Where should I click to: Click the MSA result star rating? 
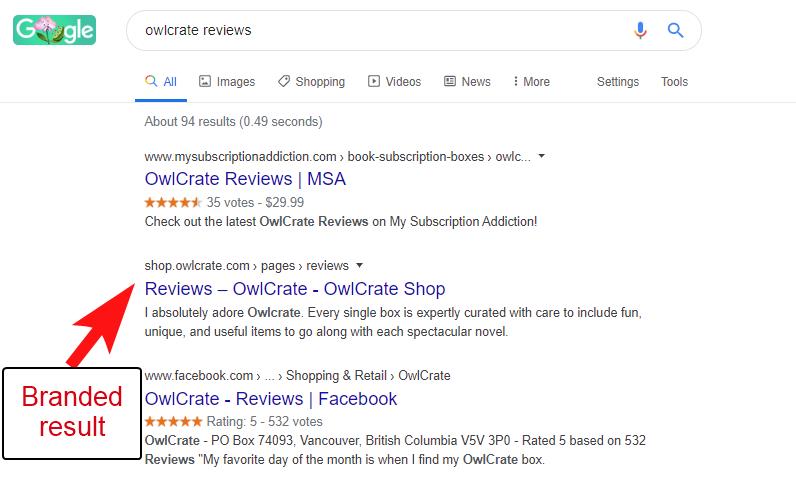[x=173, y=202]
